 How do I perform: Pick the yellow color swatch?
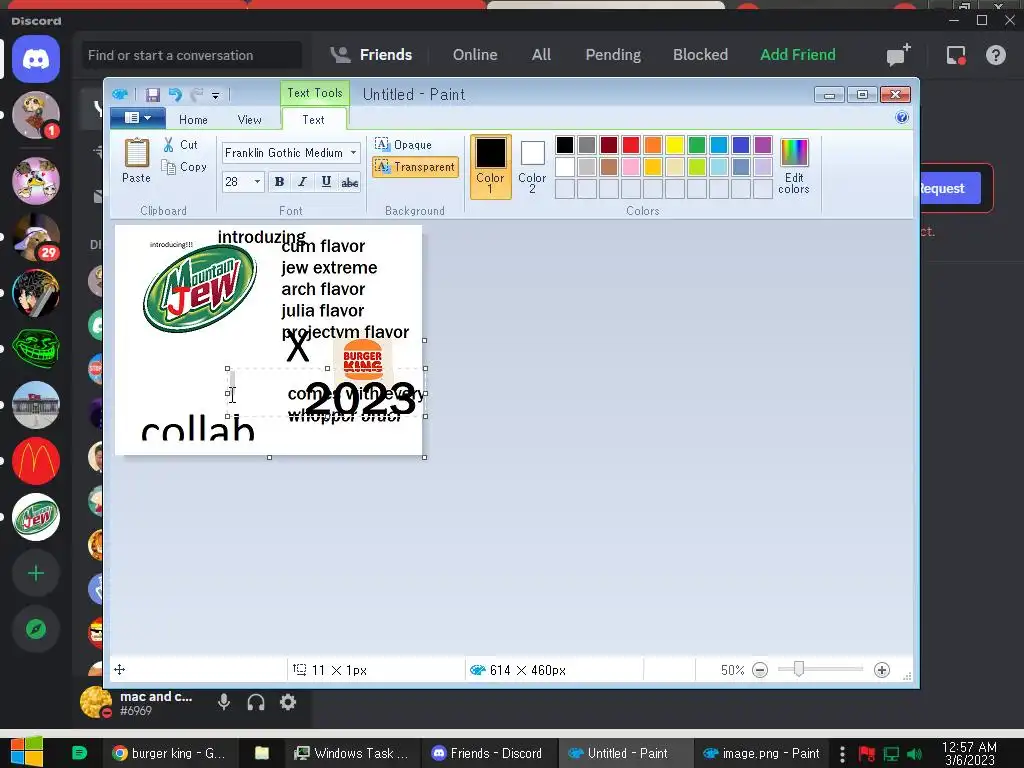pos(675,144)
